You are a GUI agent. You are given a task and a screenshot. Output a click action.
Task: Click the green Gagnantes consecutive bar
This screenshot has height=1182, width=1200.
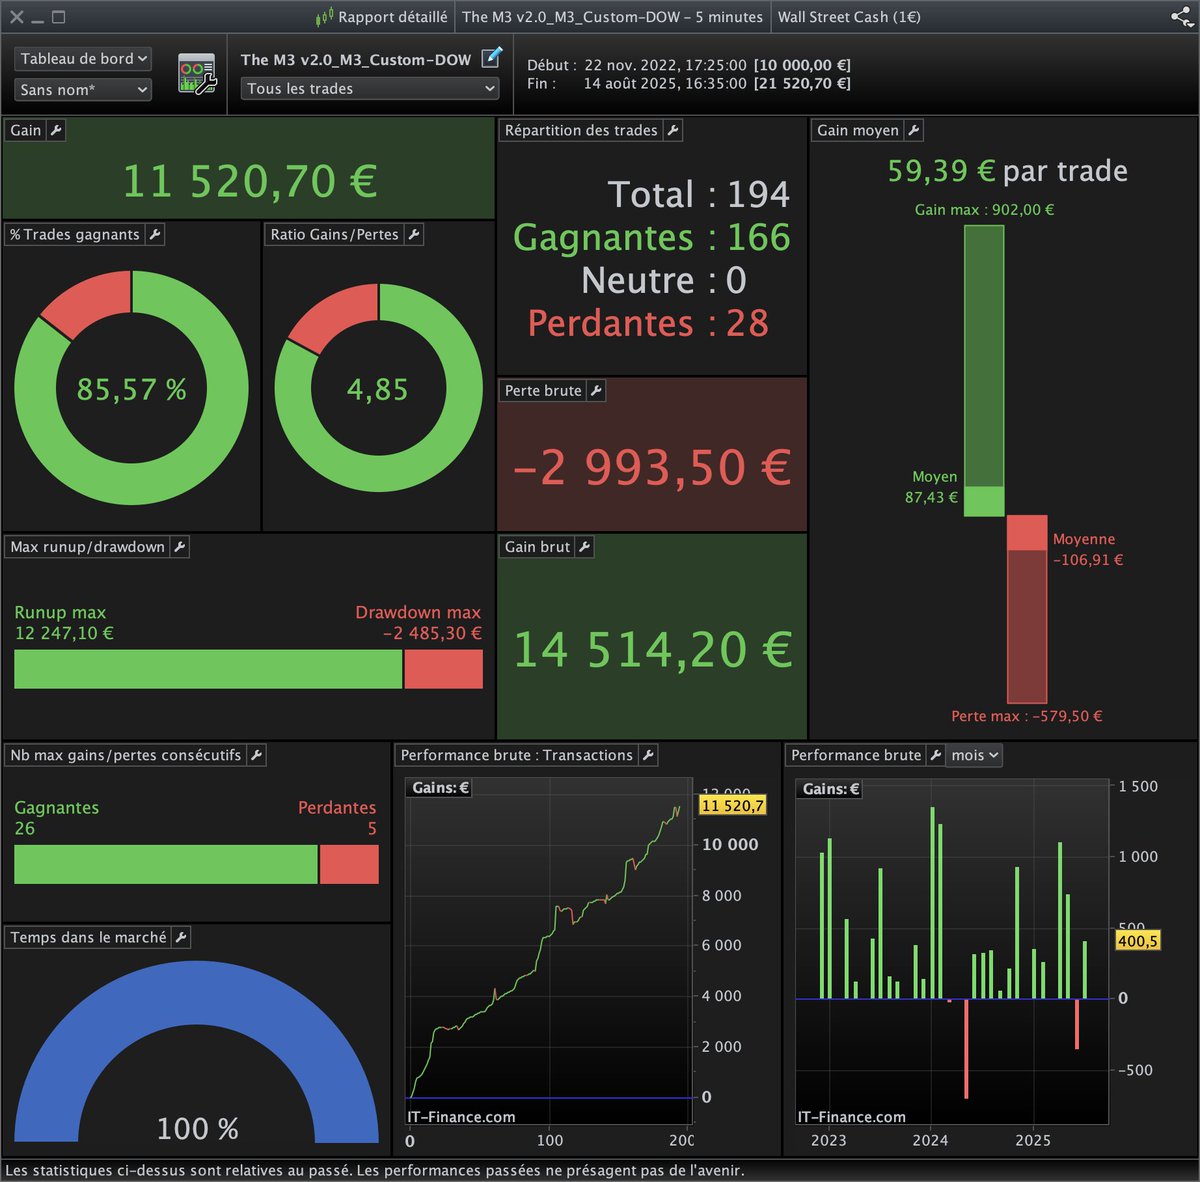click(166, 864)
